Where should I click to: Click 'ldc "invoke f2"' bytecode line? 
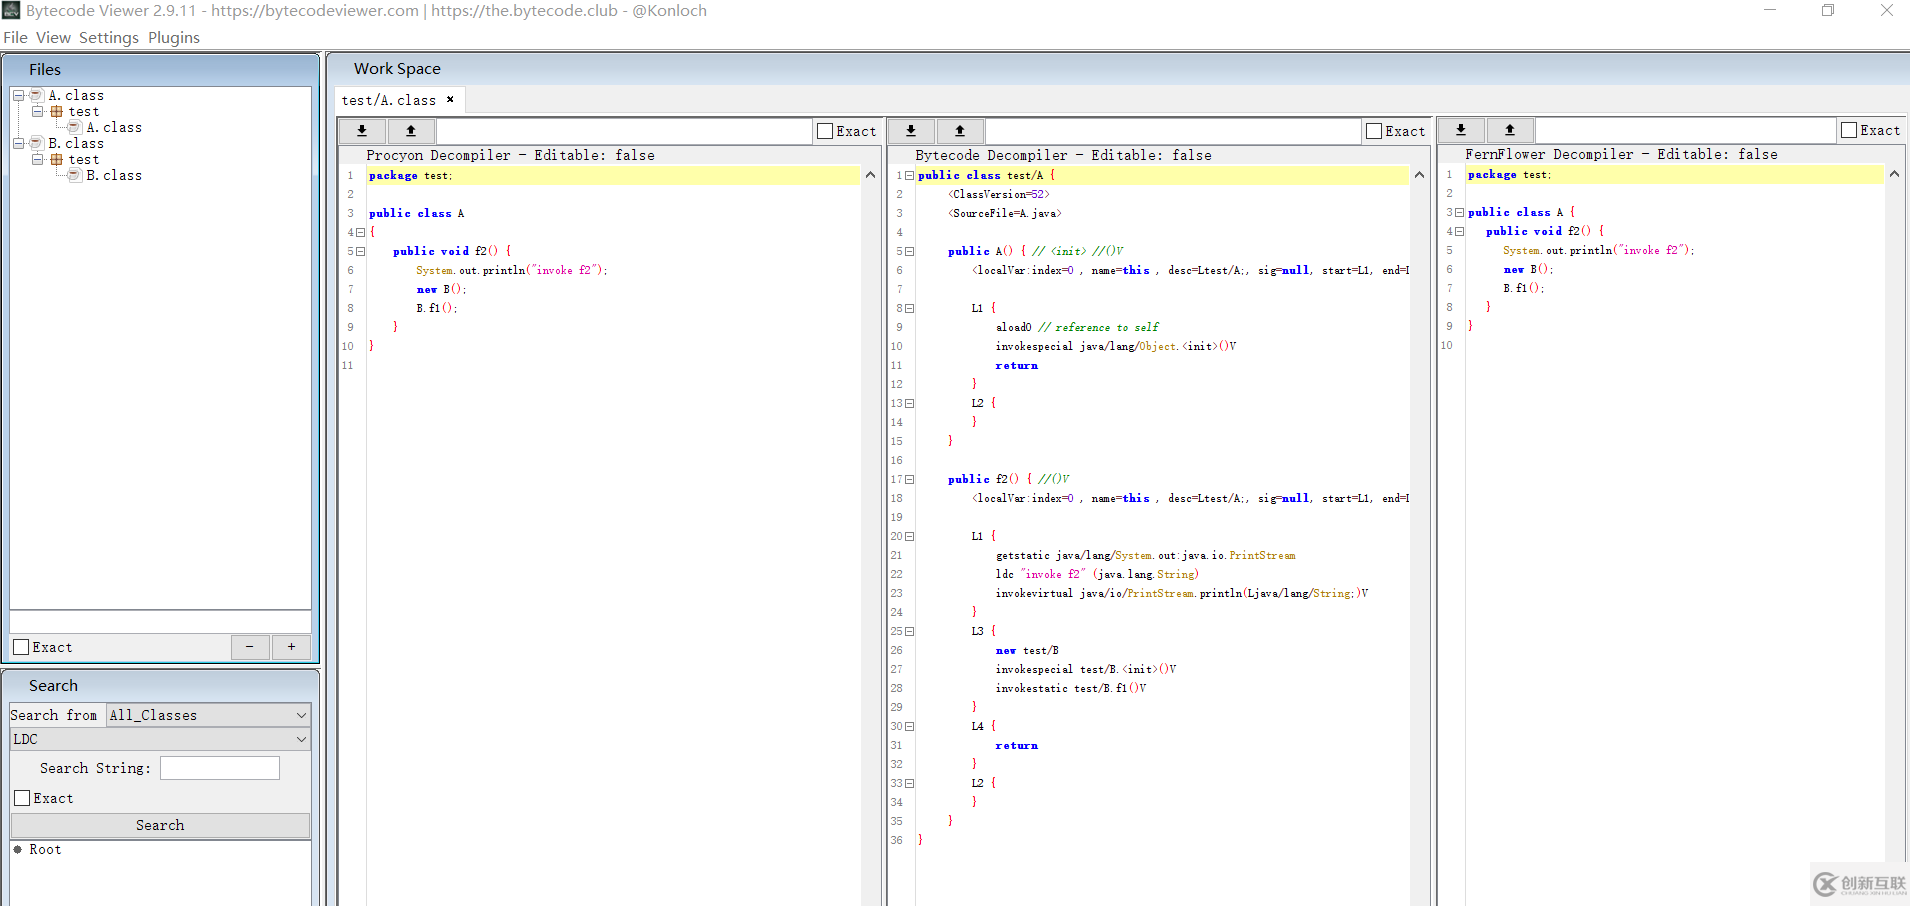1096,574
